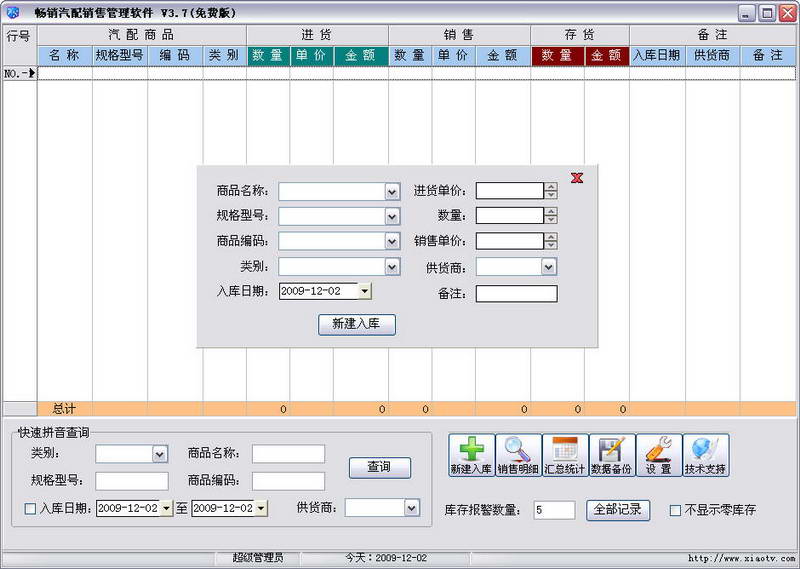800x569 pixels.
Task: Expand the 规格型号 dropdown in dialog
Action: (x=392, y=216)
